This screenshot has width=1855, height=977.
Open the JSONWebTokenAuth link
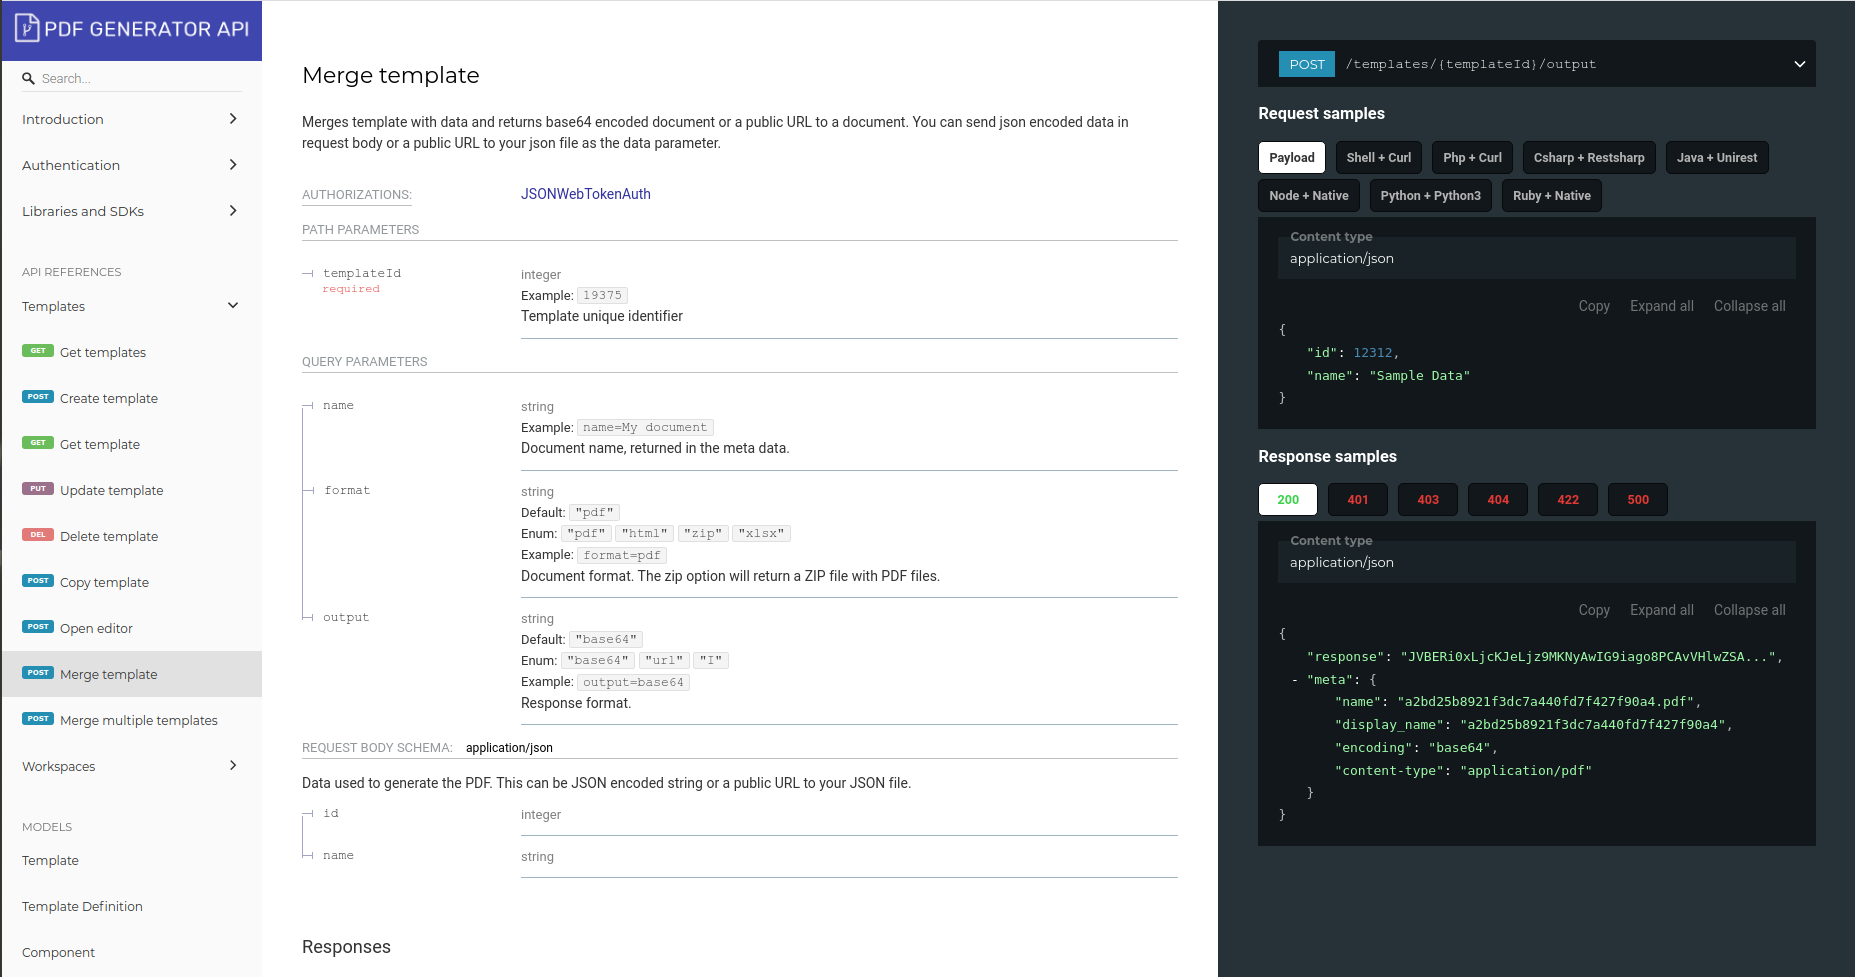point(585,193)
